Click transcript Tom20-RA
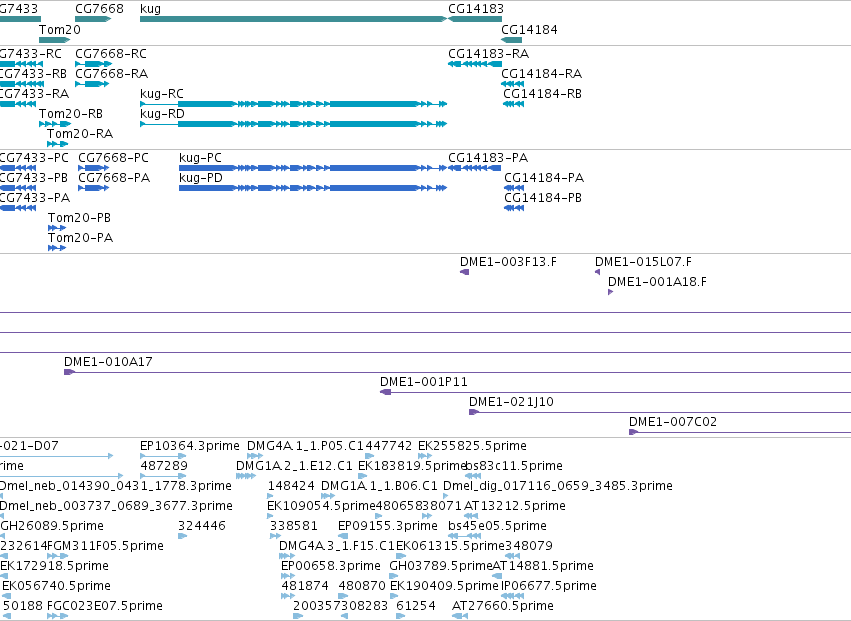The image size is (851, 621). tap(58, 144)
